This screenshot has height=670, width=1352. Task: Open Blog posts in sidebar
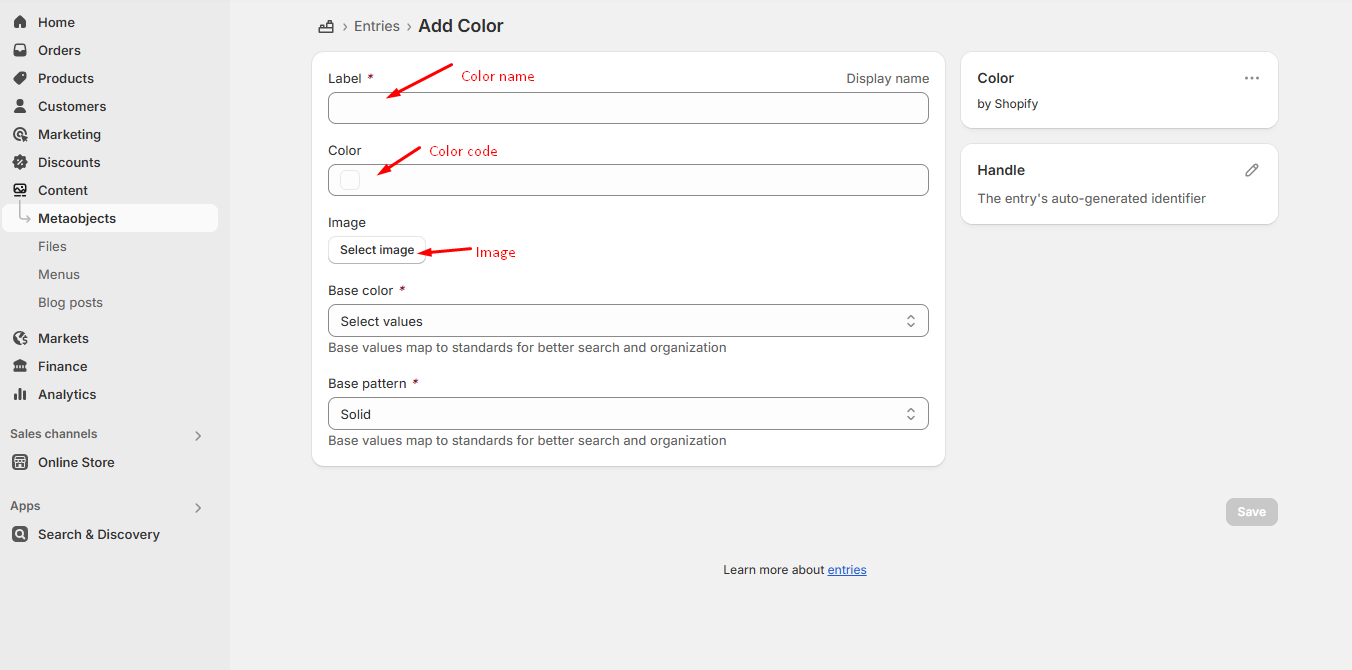coord(70,302)
